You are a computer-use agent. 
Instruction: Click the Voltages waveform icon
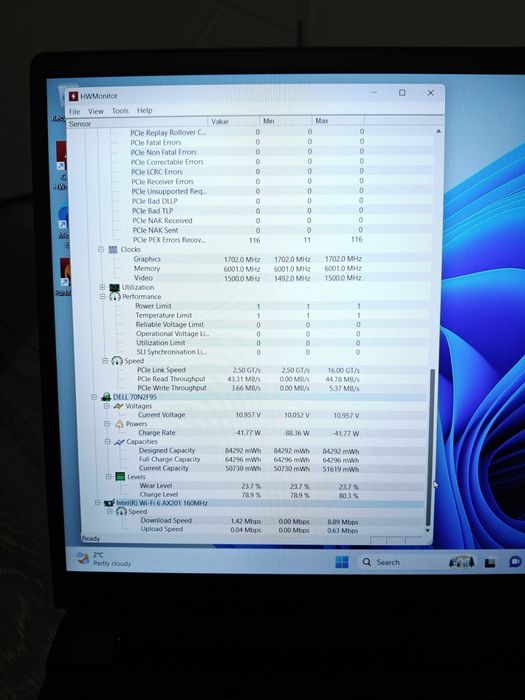pos(118,406)
